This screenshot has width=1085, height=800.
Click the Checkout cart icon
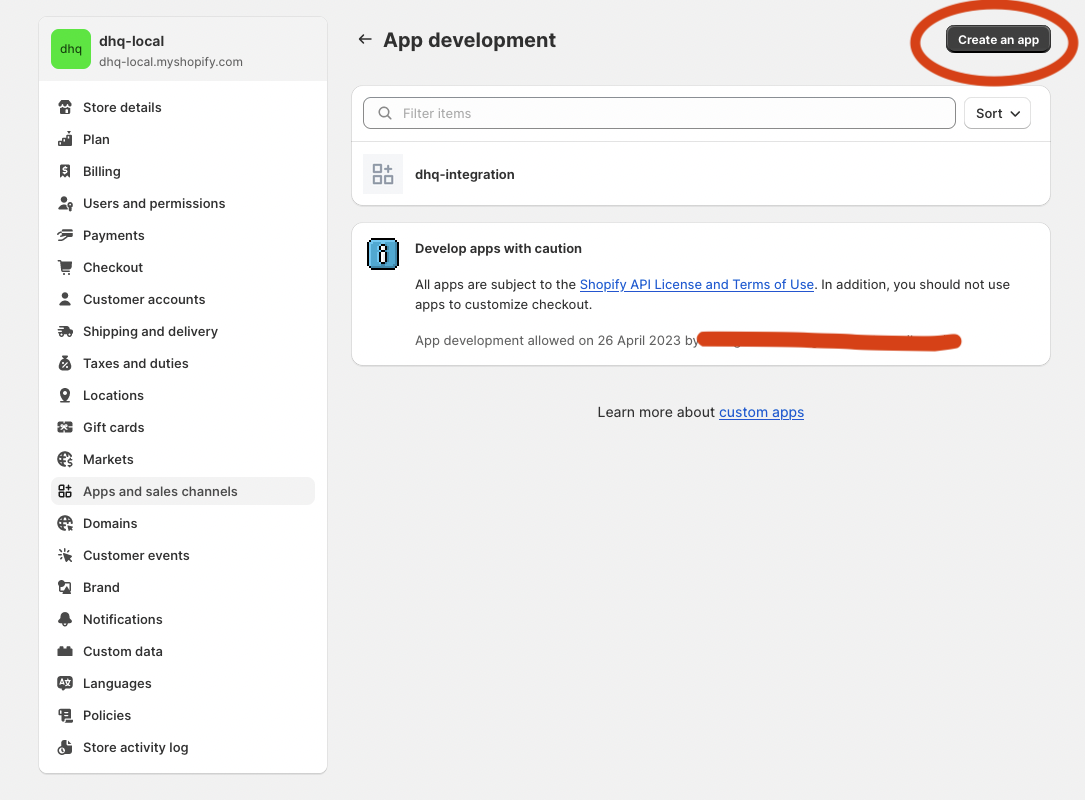(65, 267)
